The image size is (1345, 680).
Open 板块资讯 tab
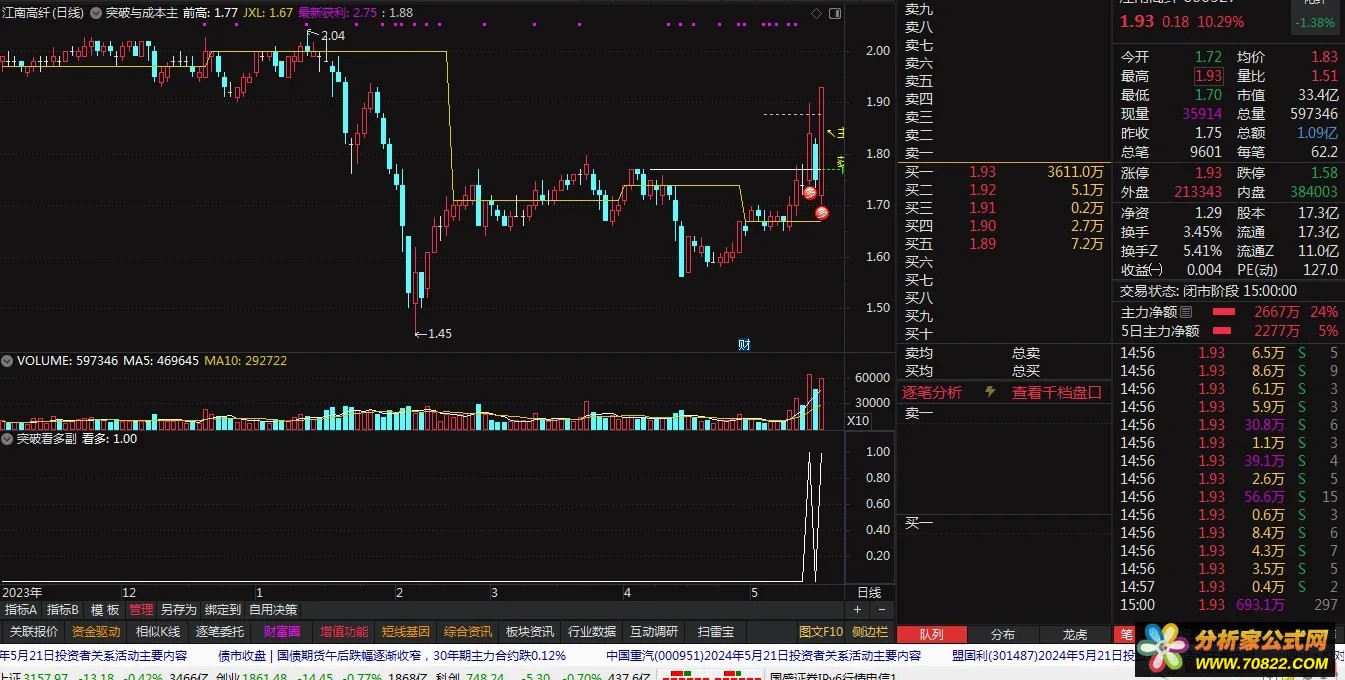pos(530,631)
